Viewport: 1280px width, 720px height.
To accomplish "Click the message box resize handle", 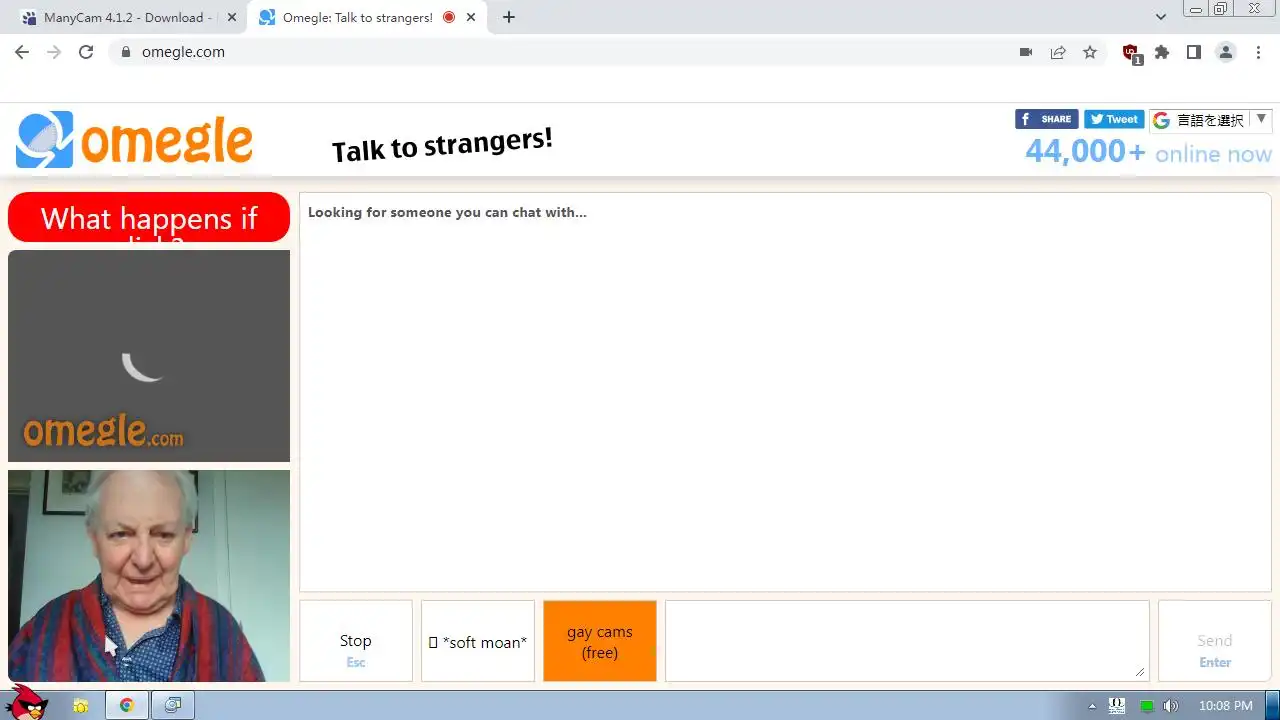I will coord(1140,673).
